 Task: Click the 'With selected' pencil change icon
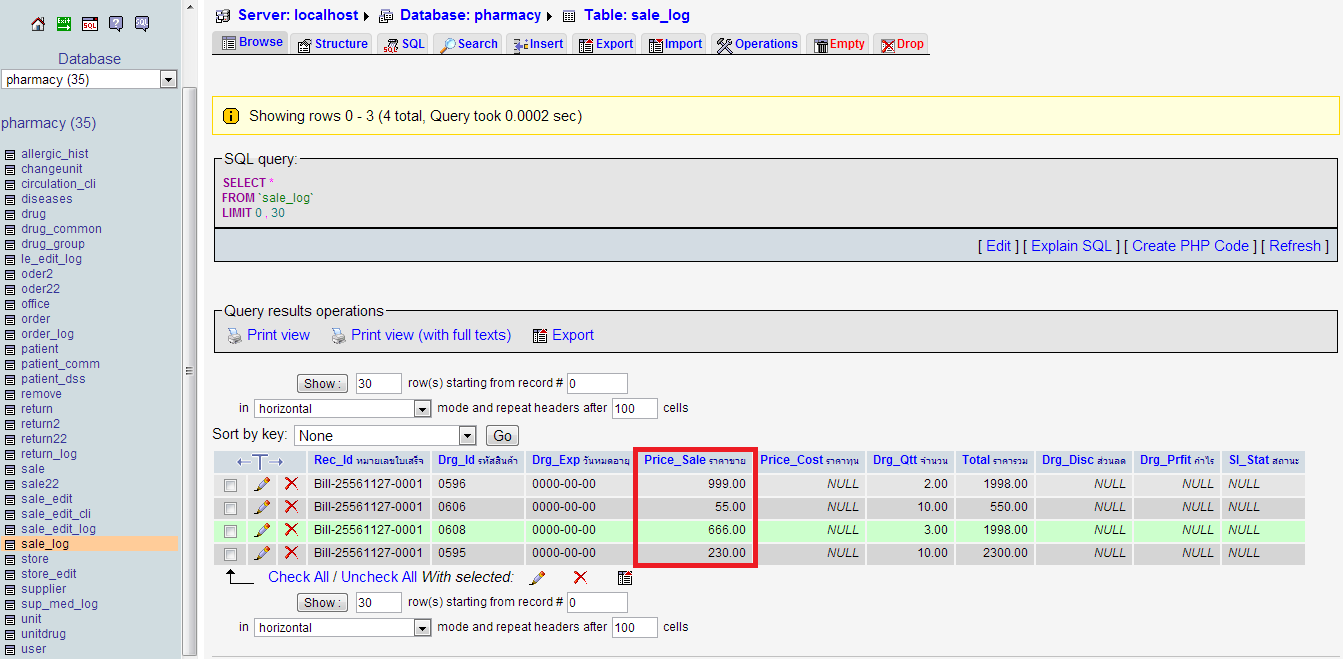click(537, 578)
